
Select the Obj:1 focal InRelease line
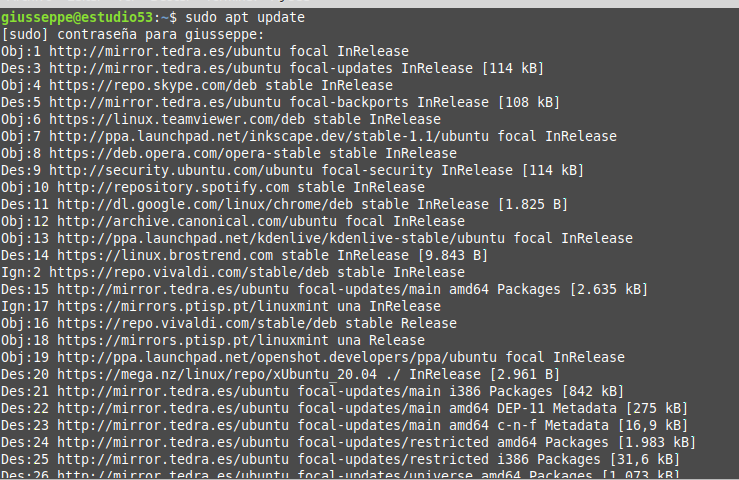coord(205,51)
